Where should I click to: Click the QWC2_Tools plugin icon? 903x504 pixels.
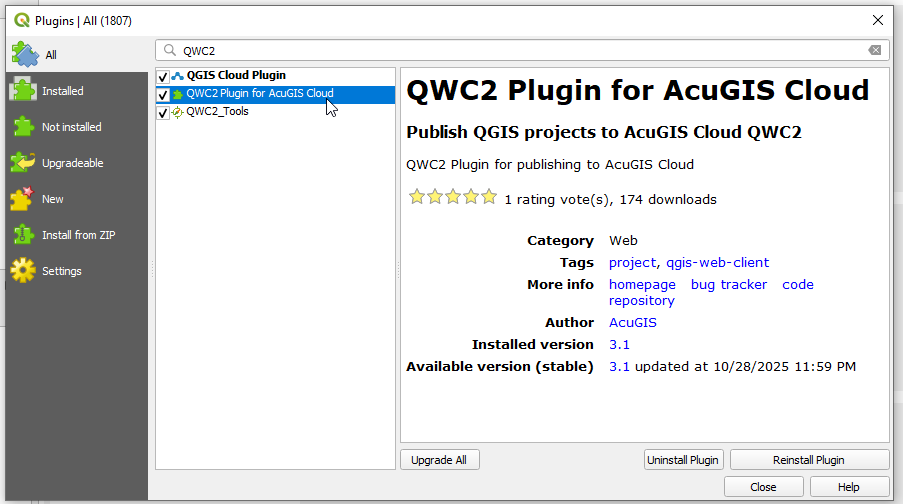click(x=178, y=112)
